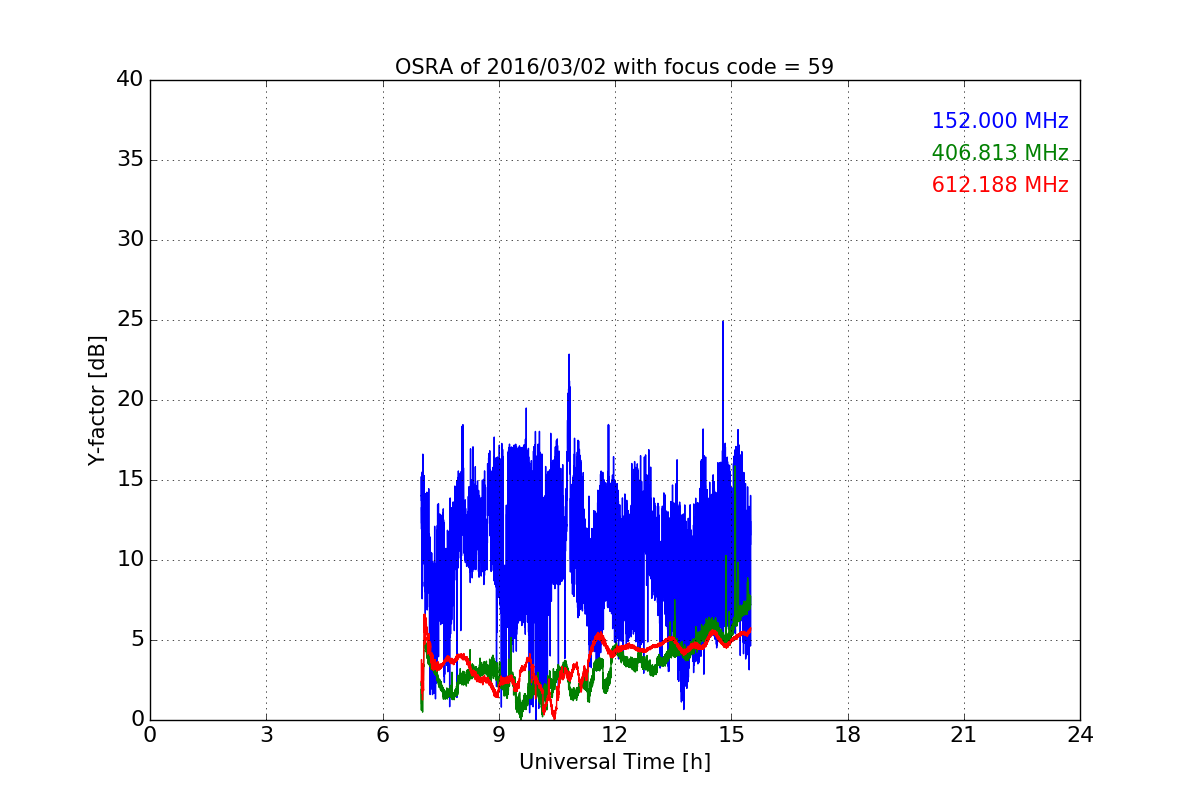Click the 'Y-factor [dB]' axis label
The height and width of the screenshot is (800, 1200).
(x=96, y=400)
